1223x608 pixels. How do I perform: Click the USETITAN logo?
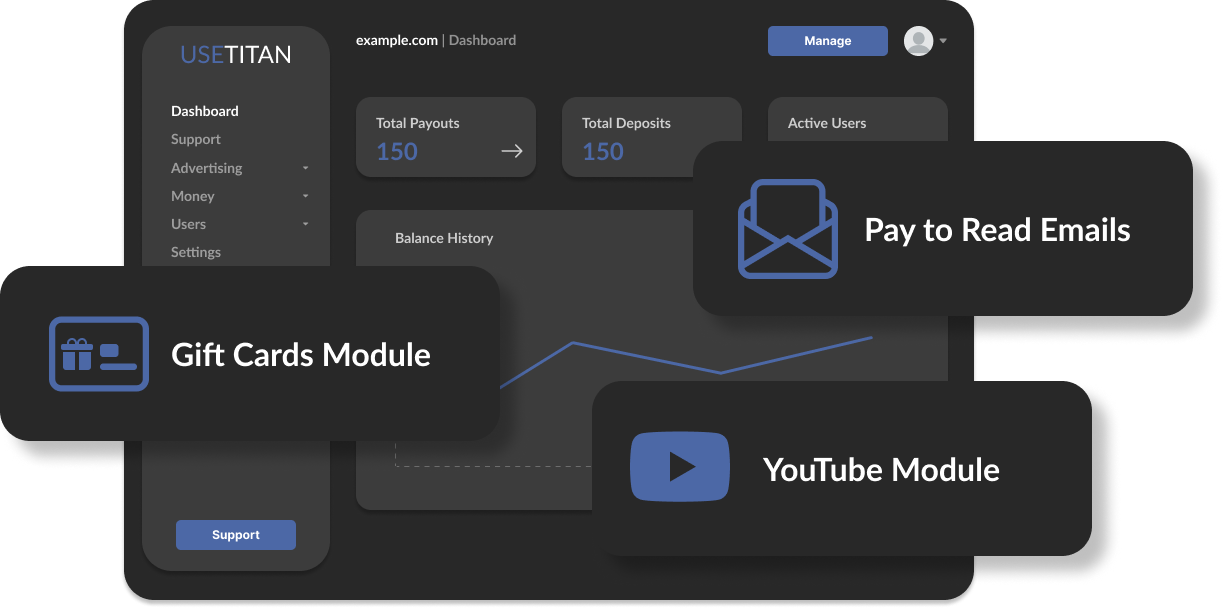pos(236,55)
